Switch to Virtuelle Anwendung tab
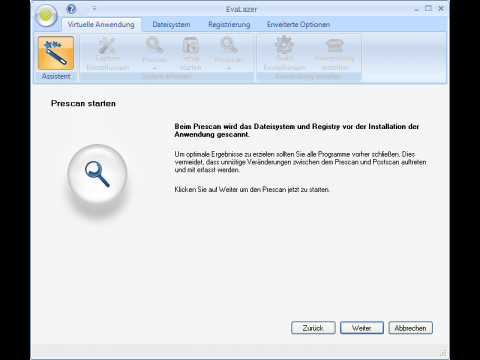This screenshot has width=480, height=360. (101, 25)
